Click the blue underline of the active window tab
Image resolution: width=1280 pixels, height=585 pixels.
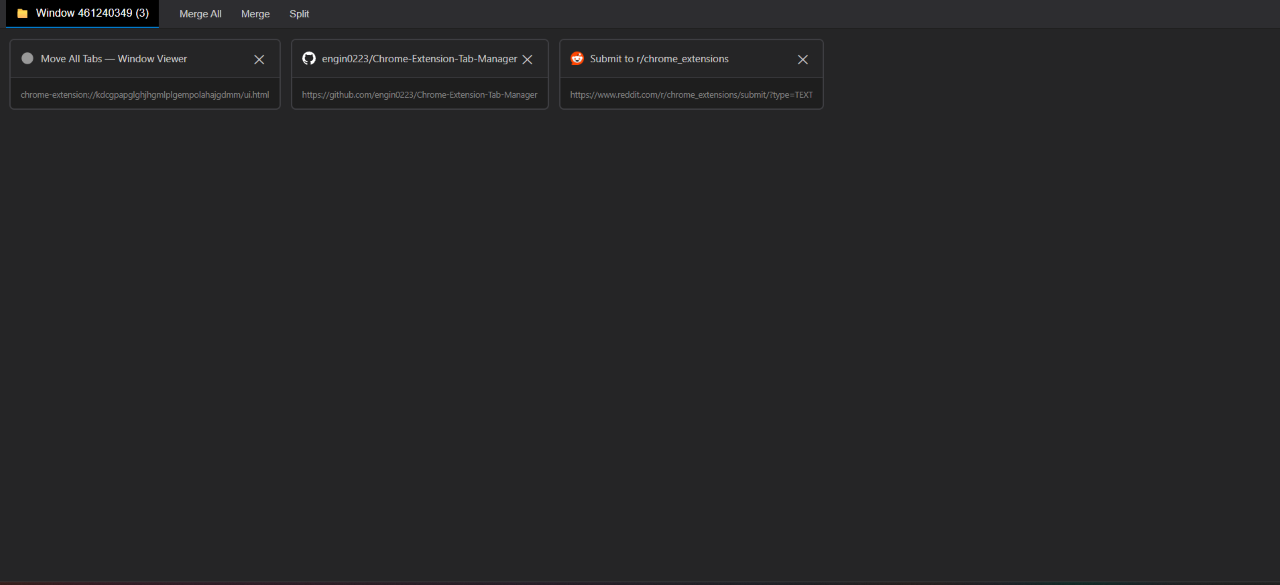(x=82, y=26)
